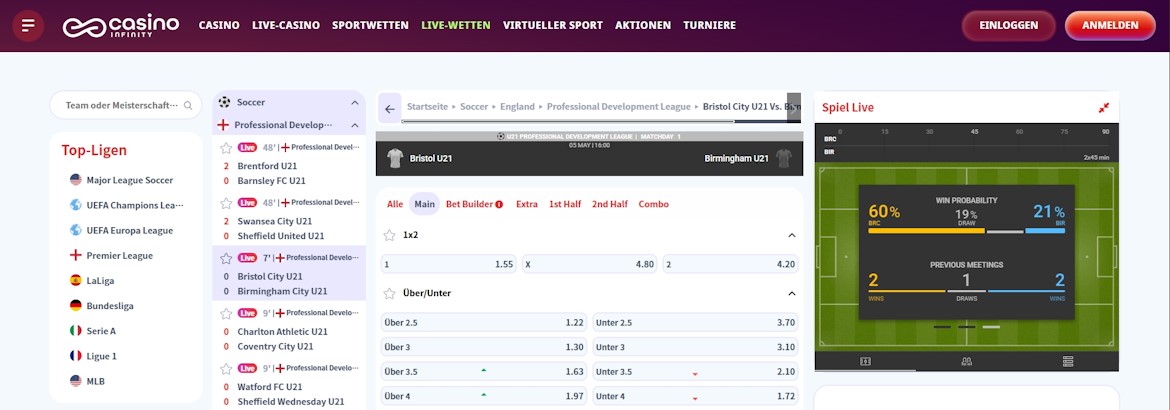Switch to the 1st Half tab
This screenshot has height=410, width=1170.
point(565,204)
